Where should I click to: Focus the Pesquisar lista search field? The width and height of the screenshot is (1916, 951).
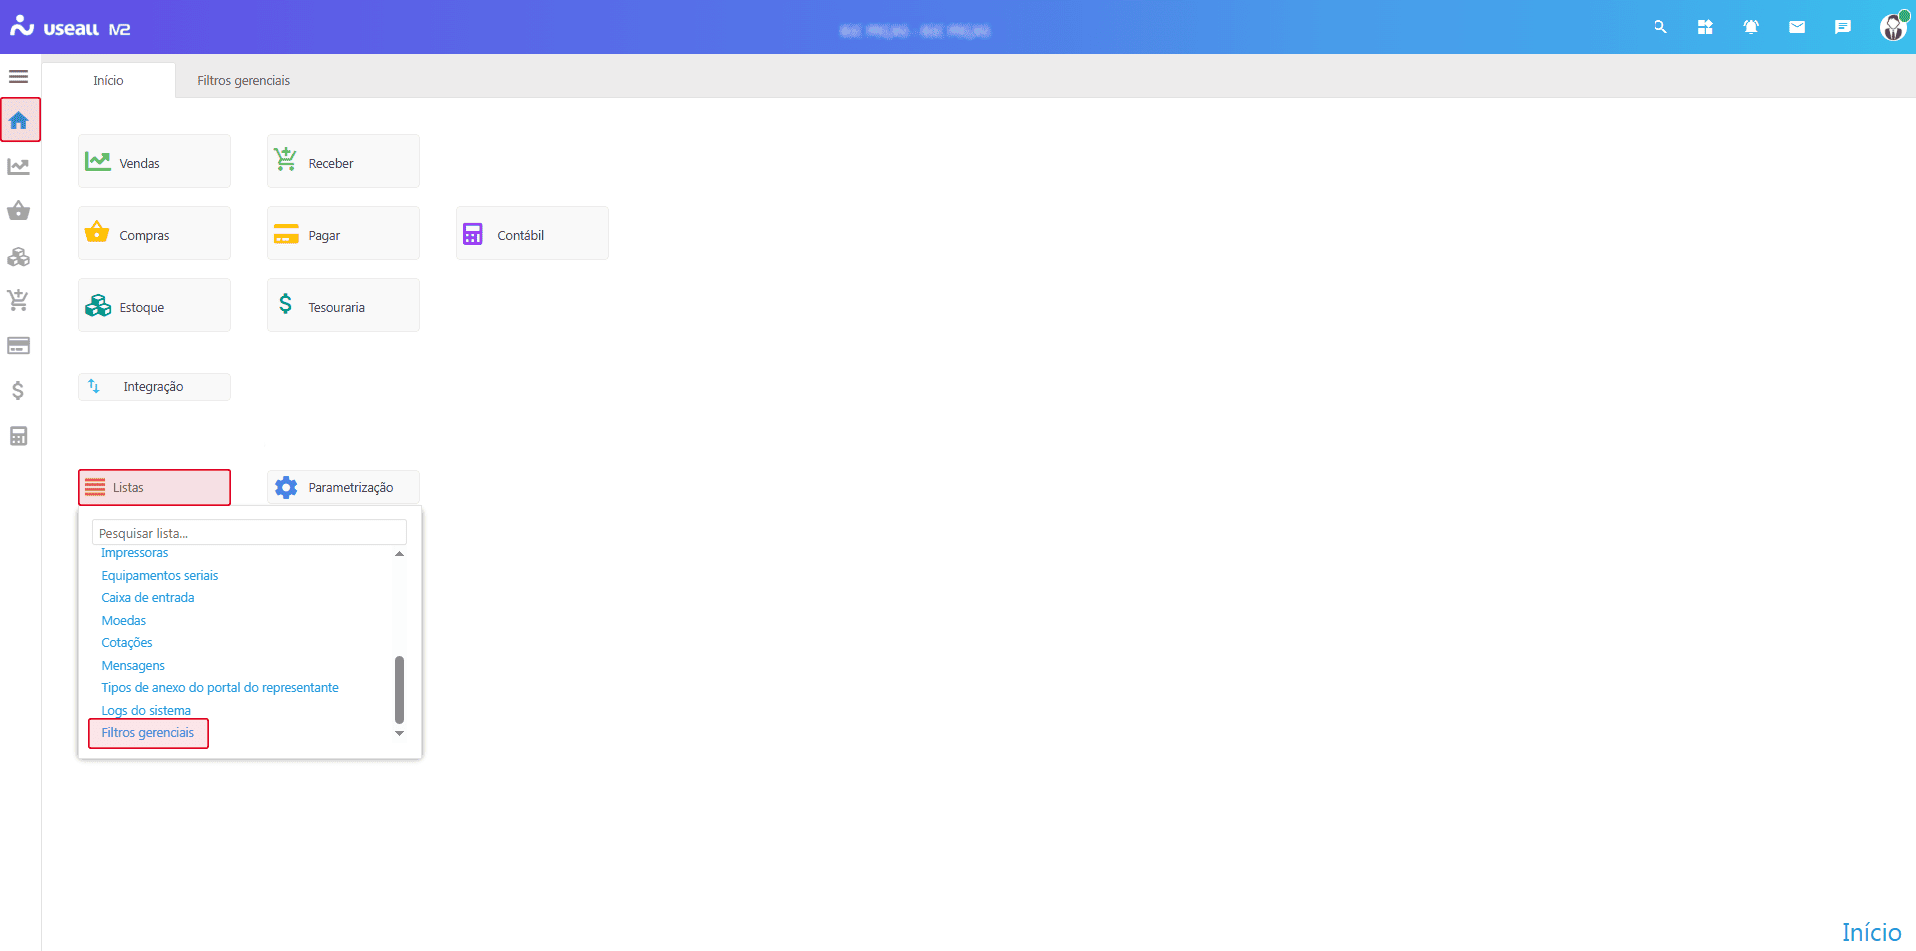(249, 533)
